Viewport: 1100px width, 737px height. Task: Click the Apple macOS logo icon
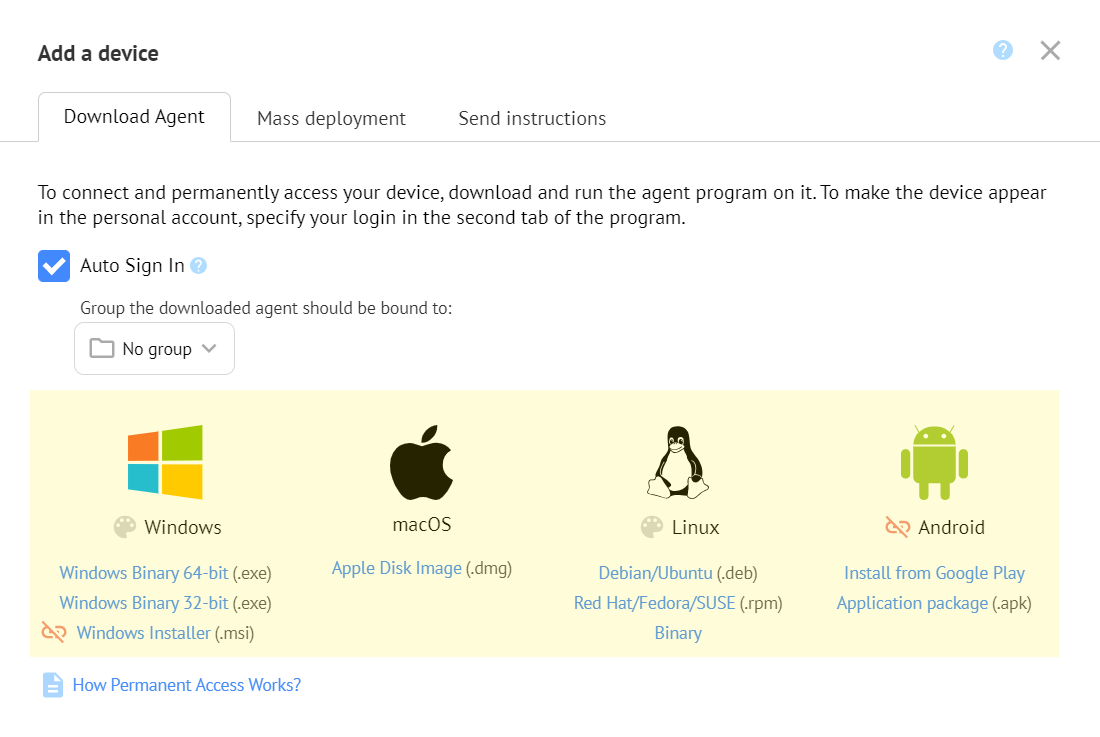click(x=421, y=462)
